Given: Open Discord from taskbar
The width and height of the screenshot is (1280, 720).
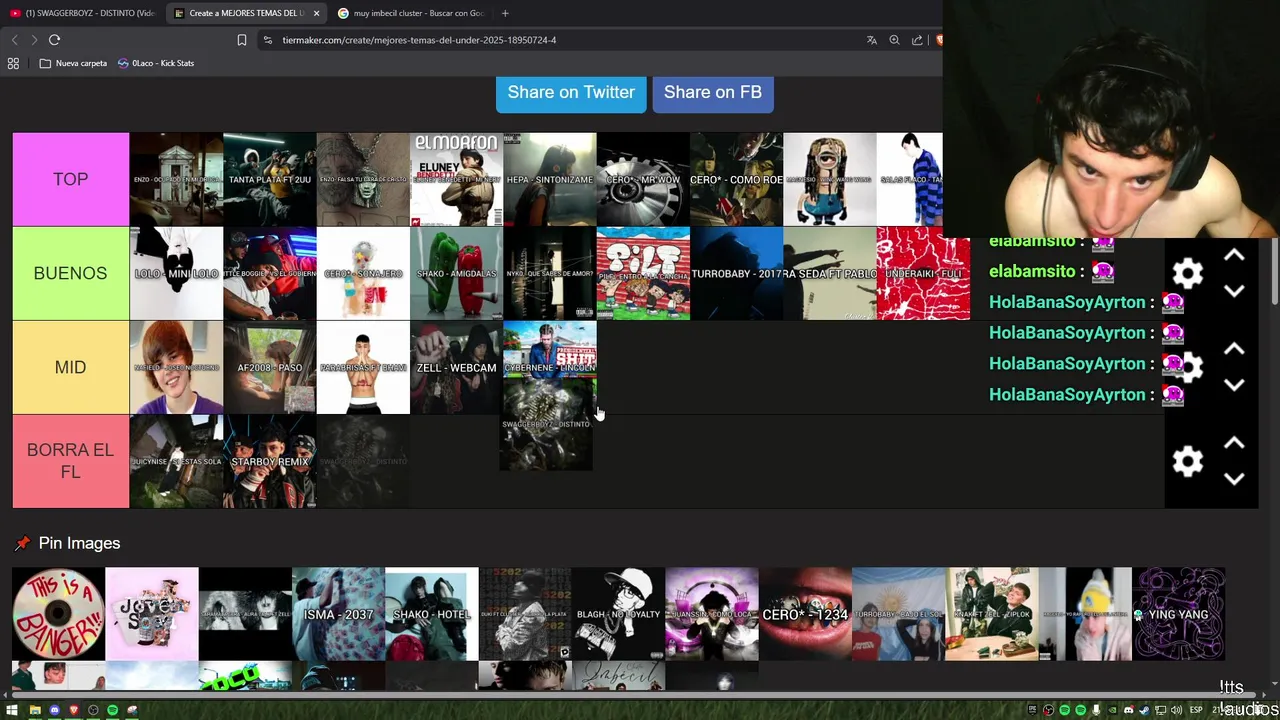Looking at the screenshot, I should tap(54, 710).
